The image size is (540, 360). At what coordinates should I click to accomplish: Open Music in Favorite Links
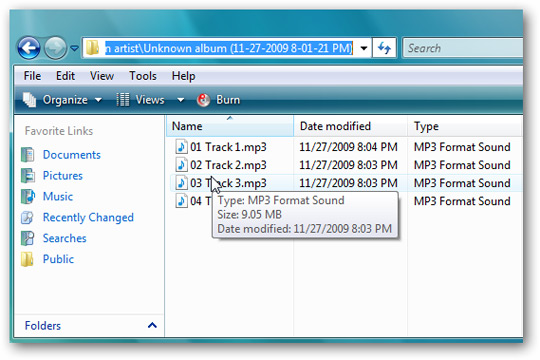58,196
